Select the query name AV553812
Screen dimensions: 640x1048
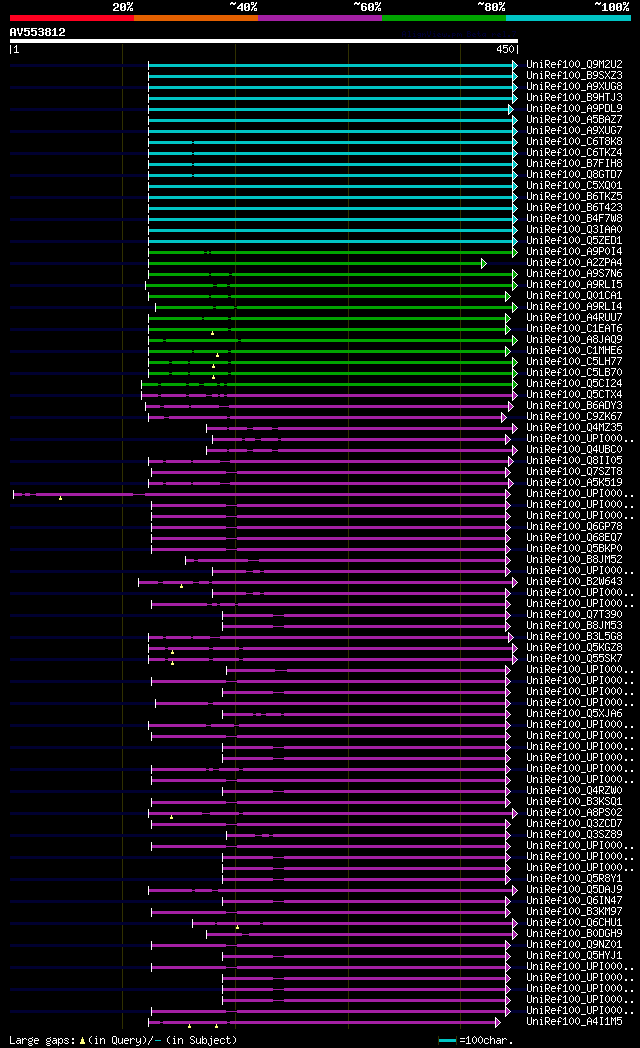(x=37, y=32)
